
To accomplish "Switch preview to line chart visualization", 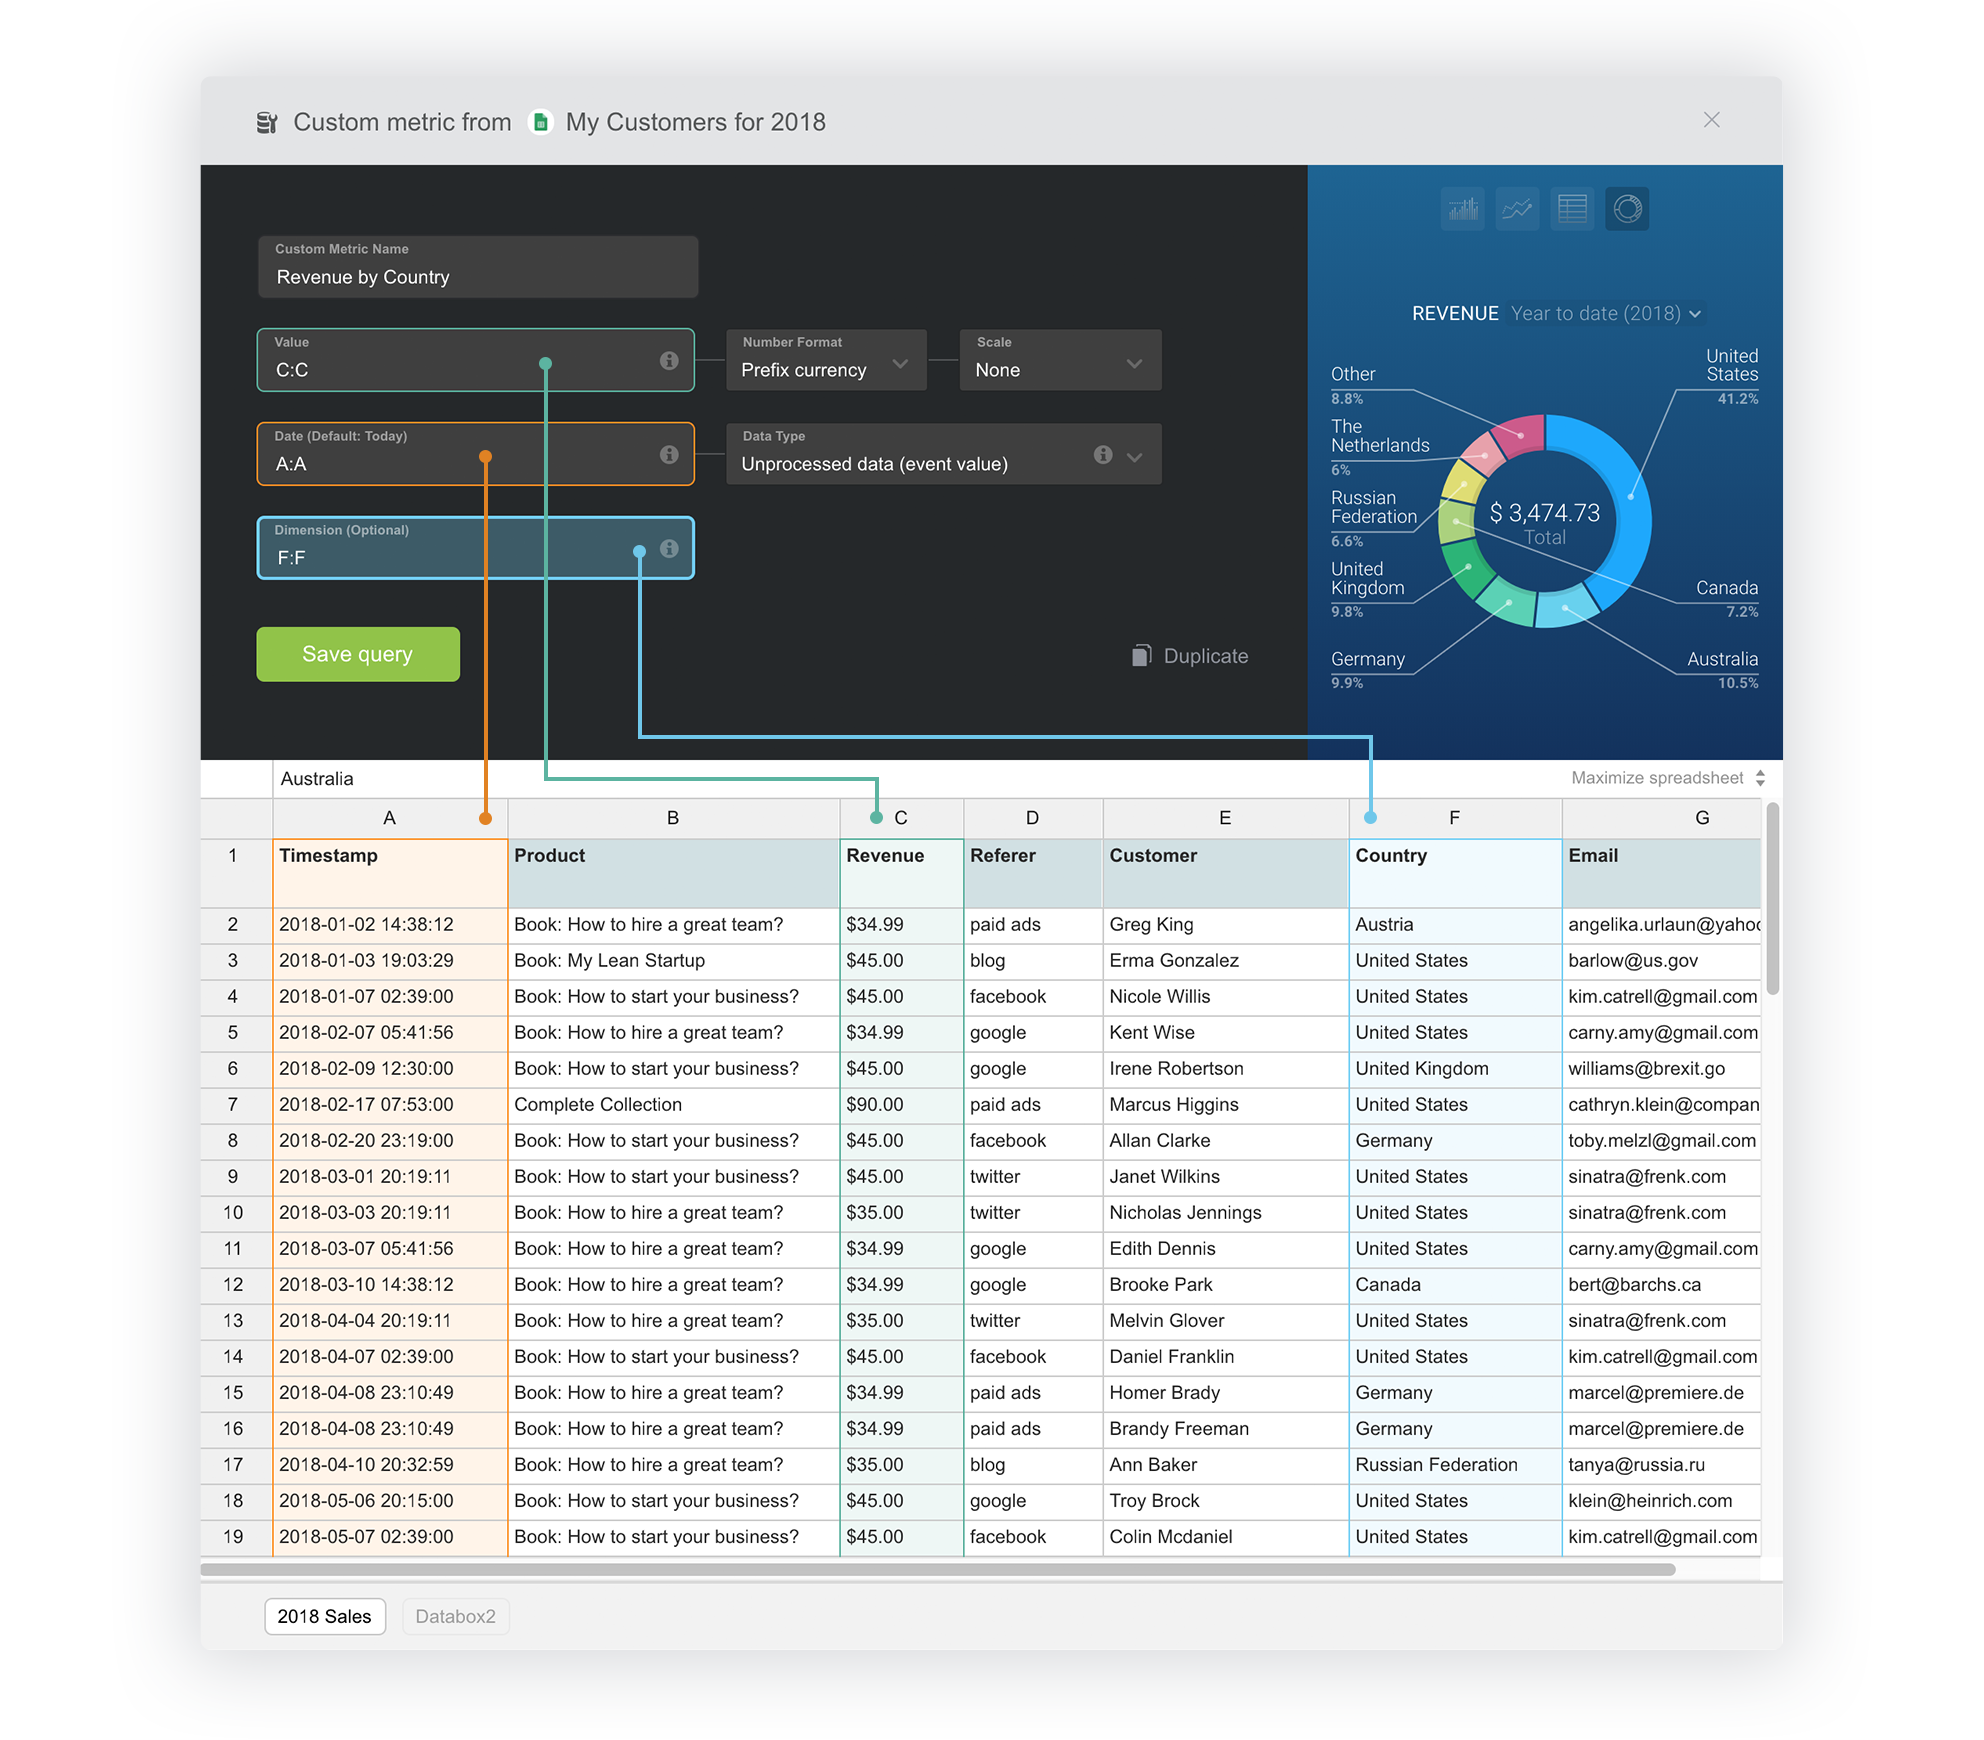I will (x=1517, y=209).
